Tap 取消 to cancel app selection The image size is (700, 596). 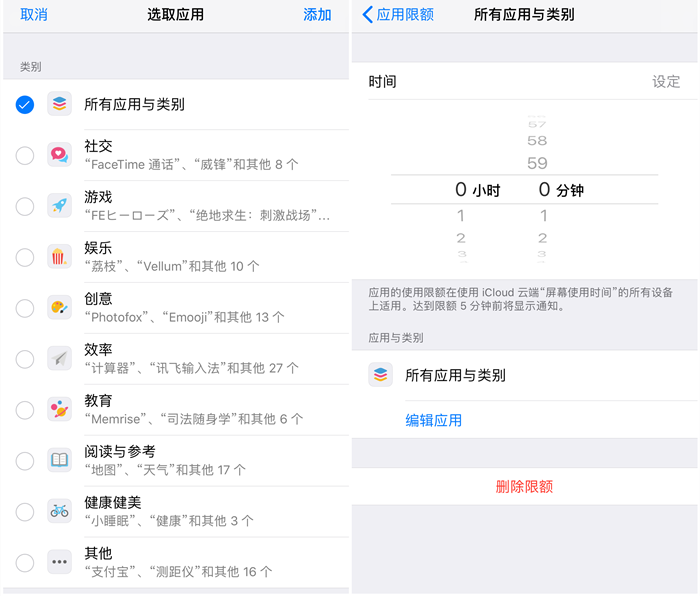point(34,15)
